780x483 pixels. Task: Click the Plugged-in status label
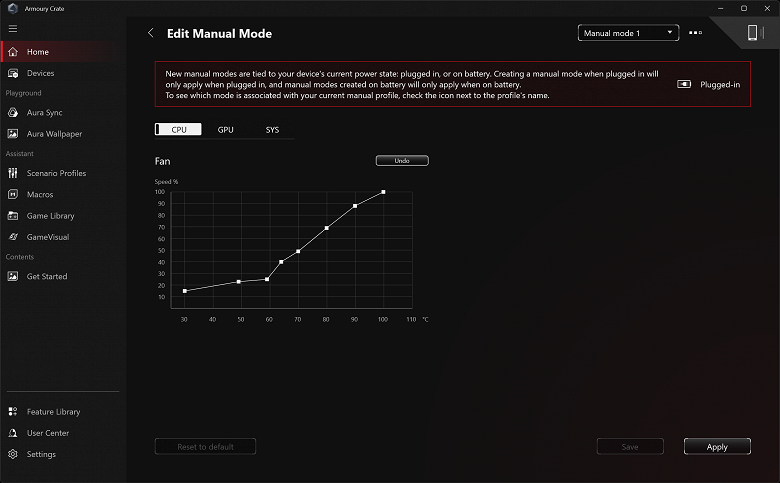coord(720,85)
